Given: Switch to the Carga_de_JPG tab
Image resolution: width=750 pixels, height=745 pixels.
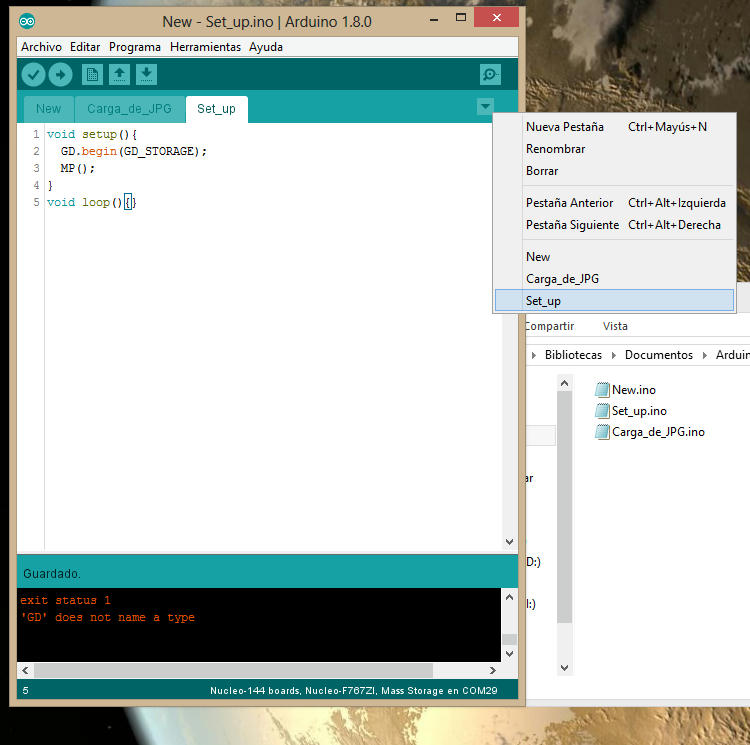Looking at the screenshot, I should point(129,109).
